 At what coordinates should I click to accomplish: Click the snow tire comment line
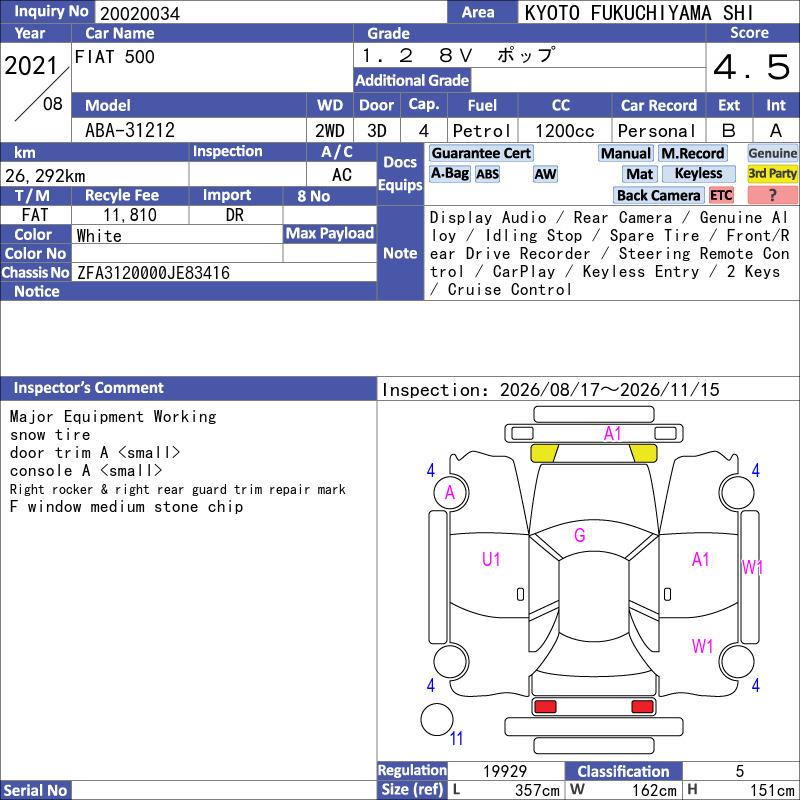(50, 435)
